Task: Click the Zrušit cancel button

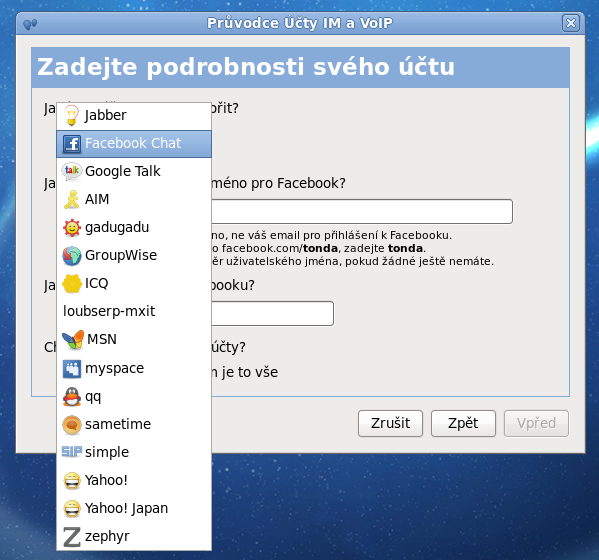Action: 390,424
